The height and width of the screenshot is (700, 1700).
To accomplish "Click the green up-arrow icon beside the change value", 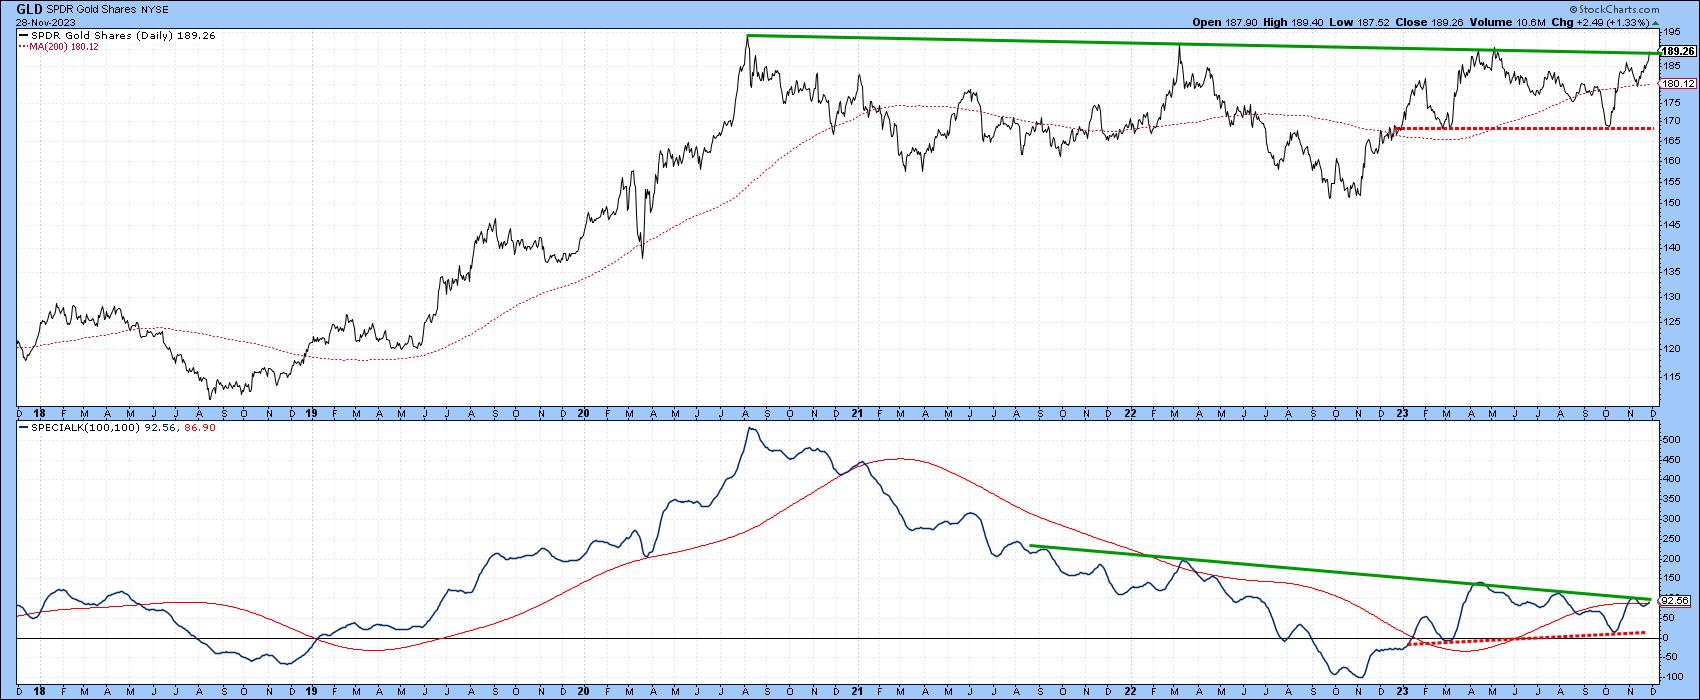I will [x=1656, y=23].
